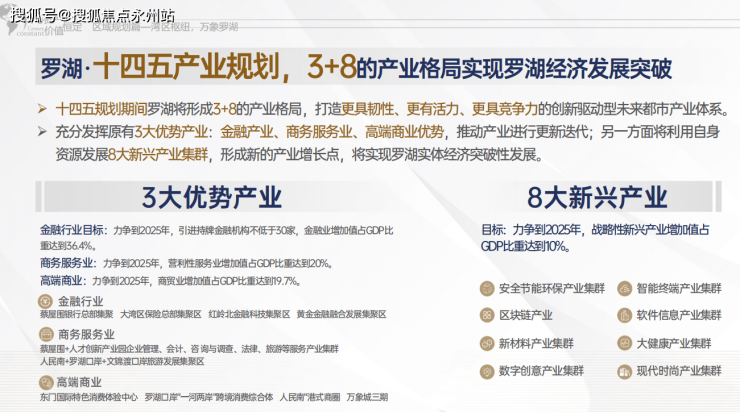Click the gold text 更有活力
This screenshot has width=740, height=412.
(433, 109)
